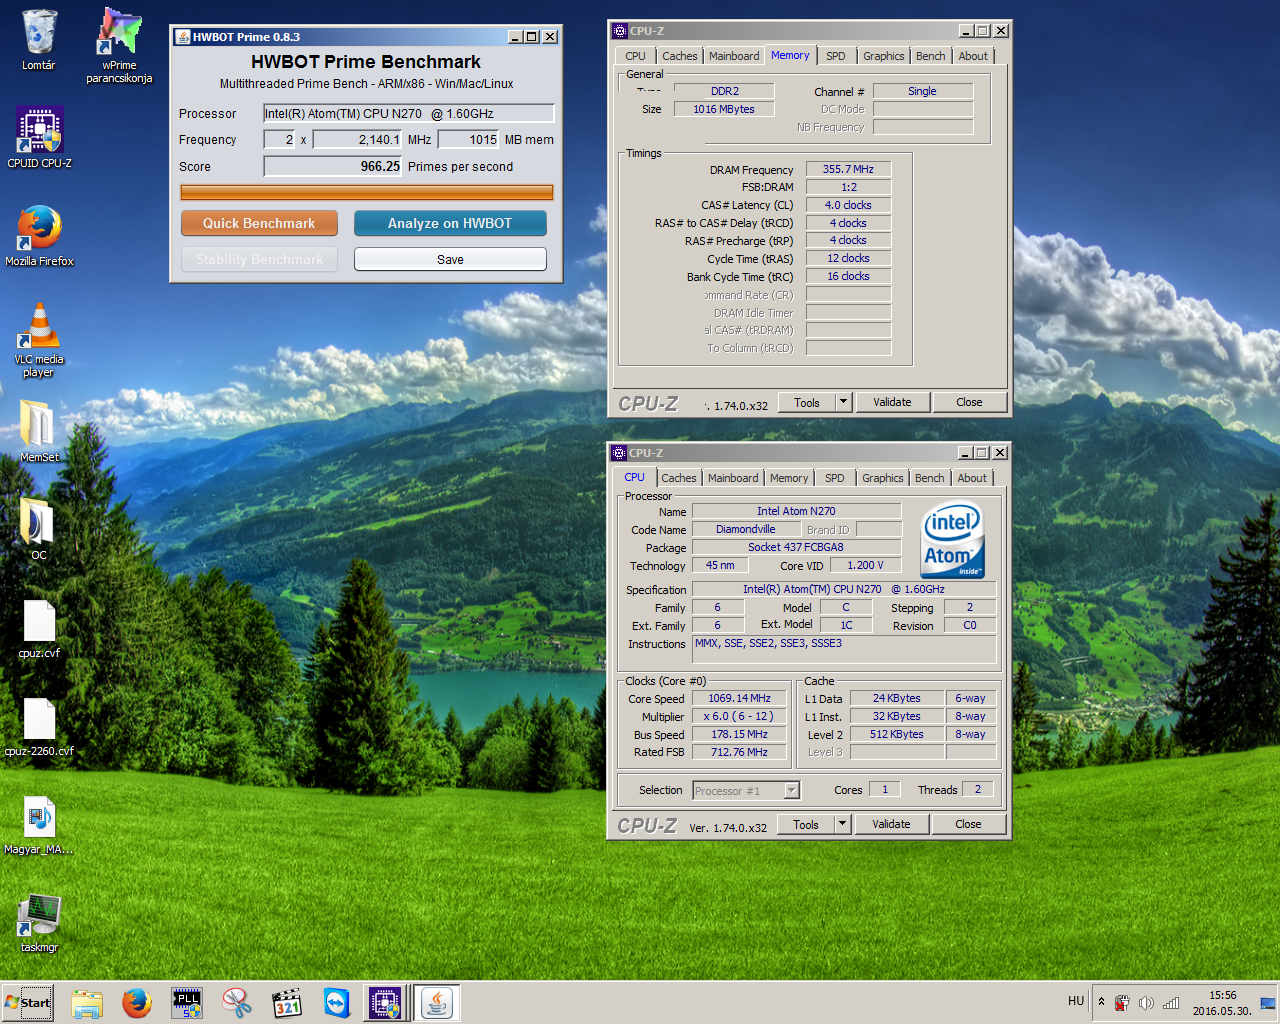Viewport: 1280px width, 1024px height.
Task: Click Tools button in the Memory CPU-Z window
Action: pyautogui.click(x=807, y=402)
